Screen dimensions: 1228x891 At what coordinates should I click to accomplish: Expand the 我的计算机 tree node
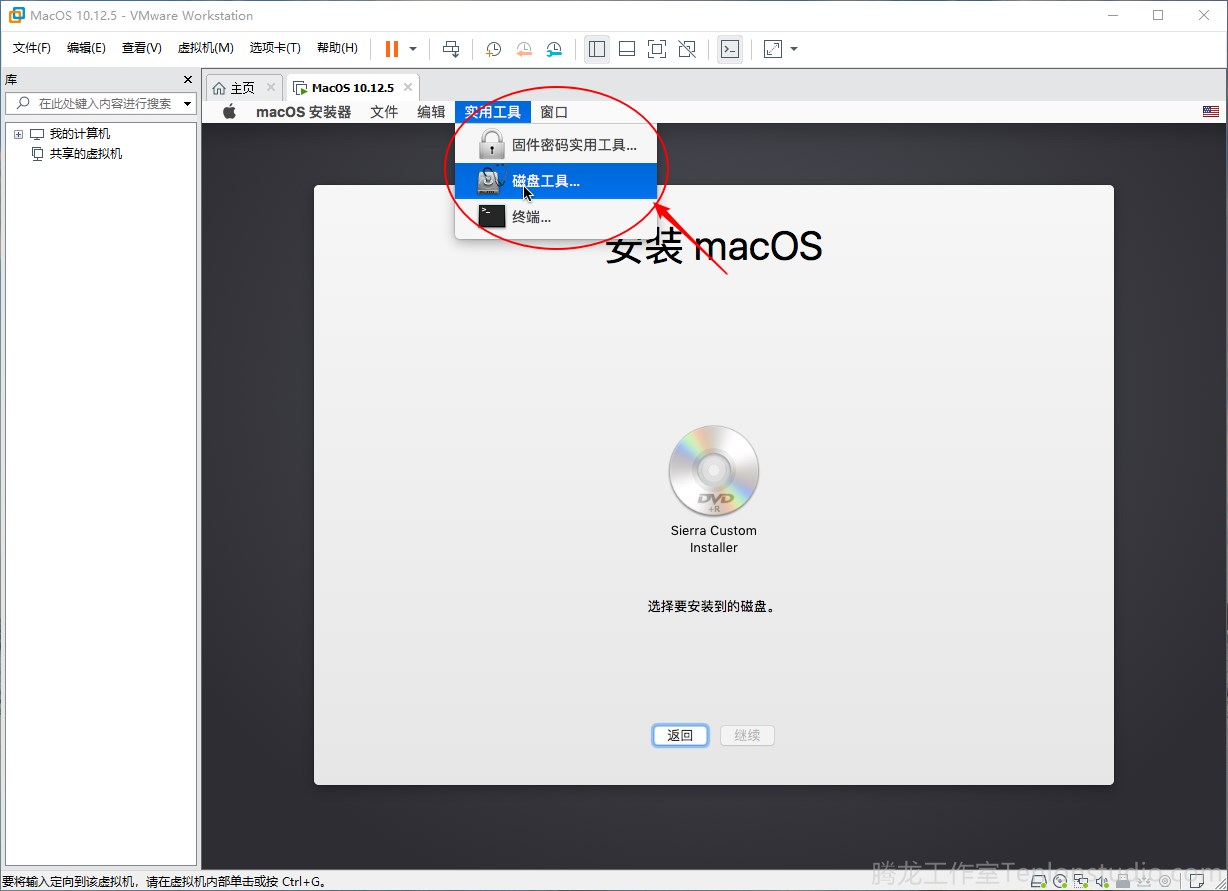(18, 134)
